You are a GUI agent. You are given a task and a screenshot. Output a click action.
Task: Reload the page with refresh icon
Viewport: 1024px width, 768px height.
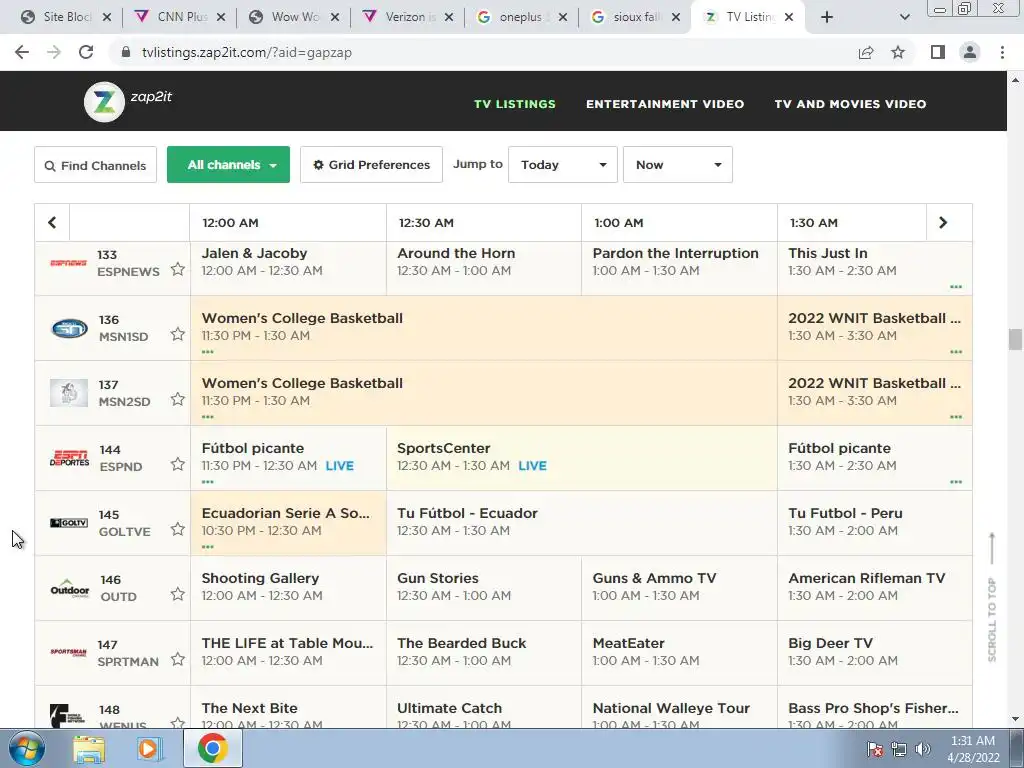coord(86,52)
